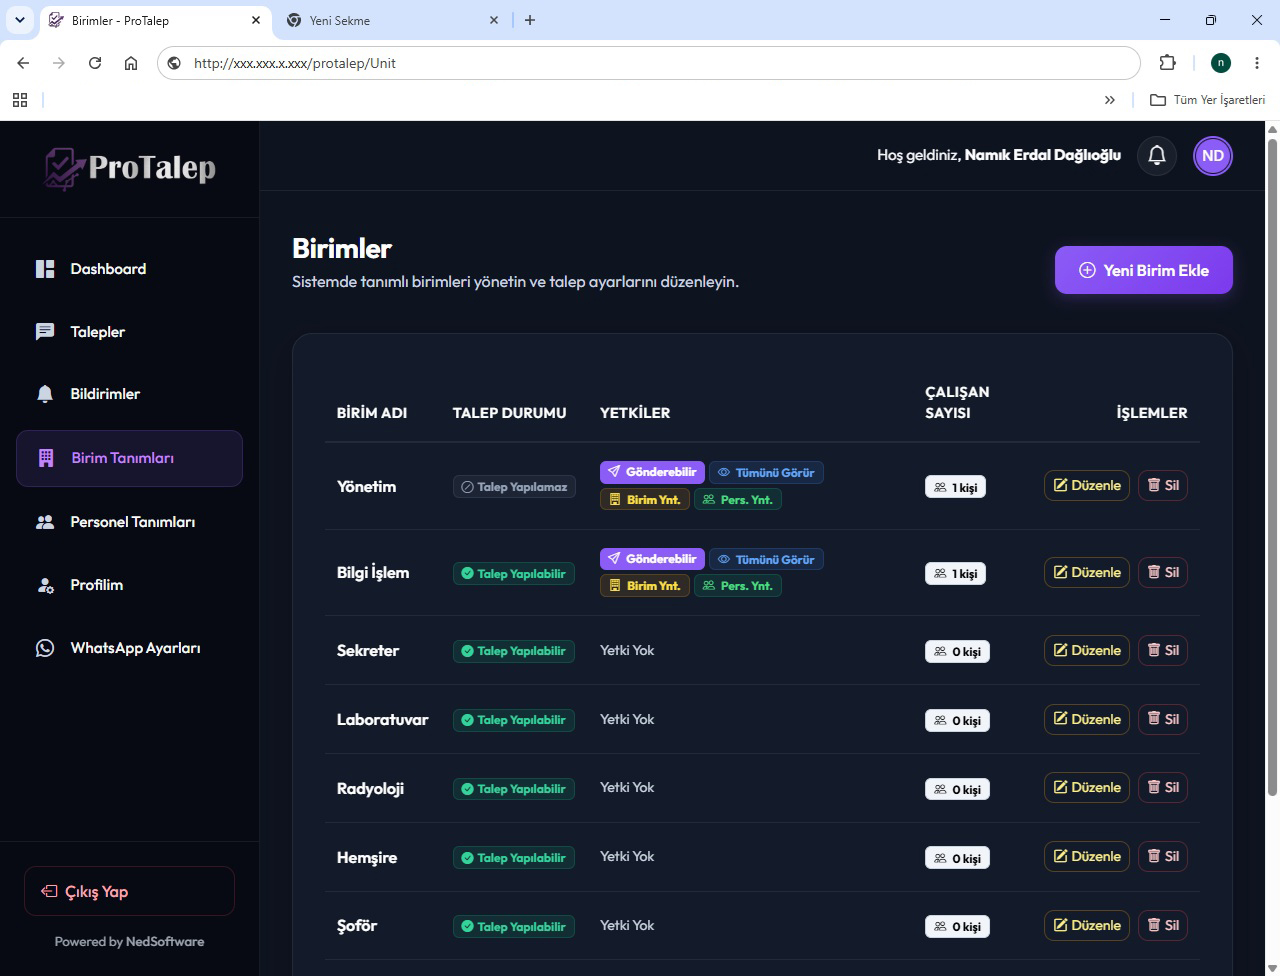The image size is (1280, 976).
Task: Open the NedSoftware link in footer
Action: (x=165, y=942)
